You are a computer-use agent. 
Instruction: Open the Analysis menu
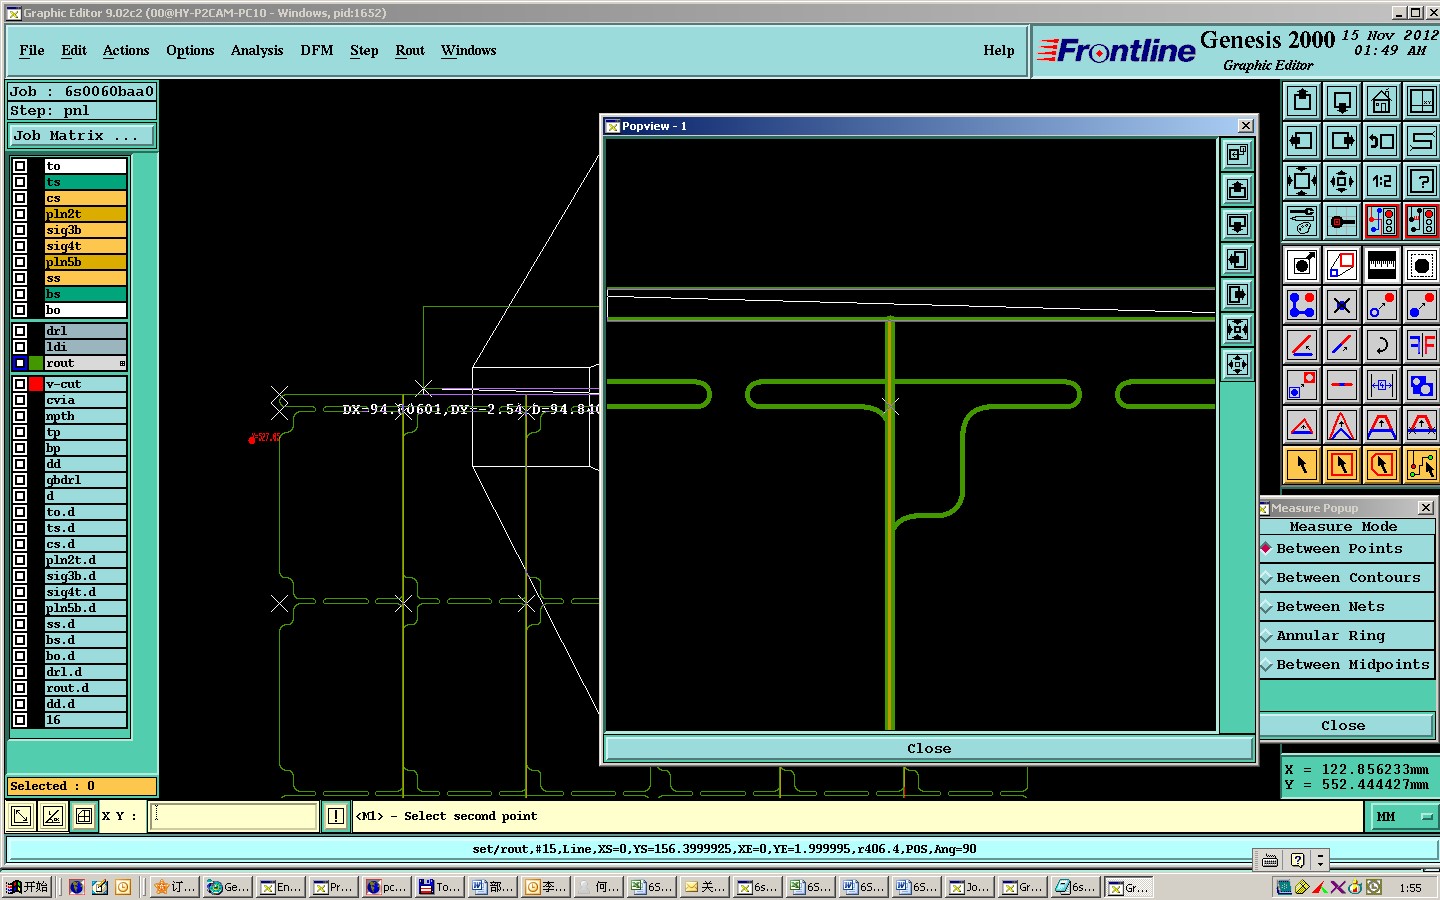pyautogui.click(x=257, y=51)
